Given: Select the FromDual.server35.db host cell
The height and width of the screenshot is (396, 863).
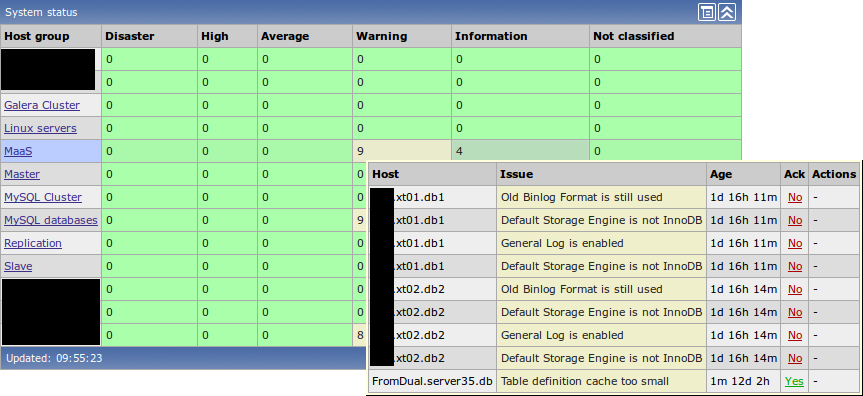Looking at the screenshot, I should click(433, 381).
